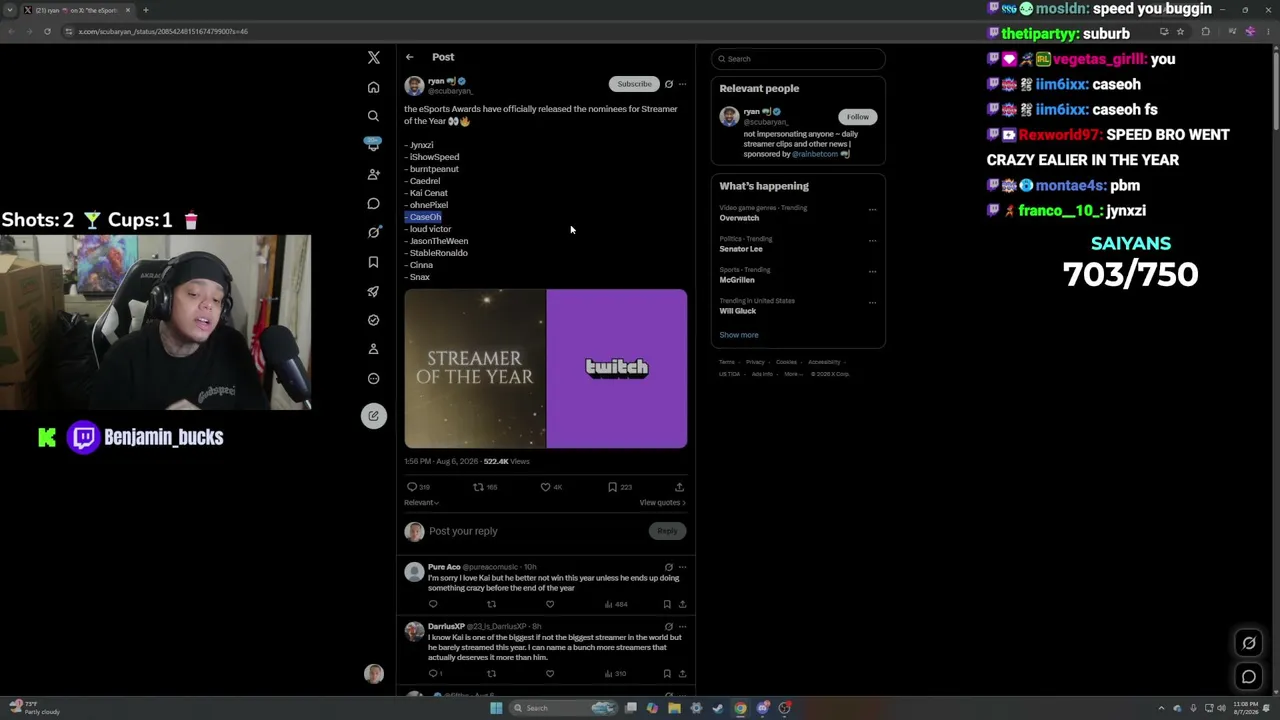Open the X home logo
1280x720 pixels.
point(373,58)
